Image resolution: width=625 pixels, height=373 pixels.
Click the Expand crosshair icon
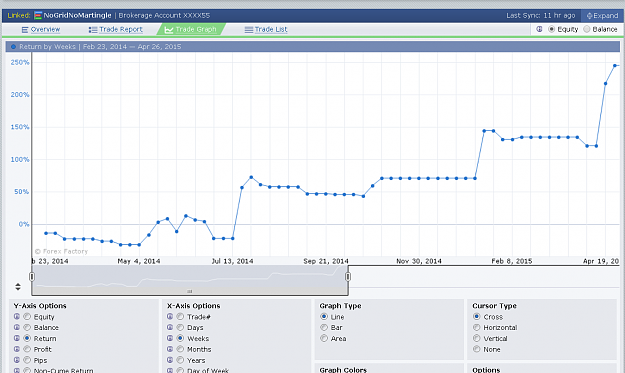tap(590, 16)
